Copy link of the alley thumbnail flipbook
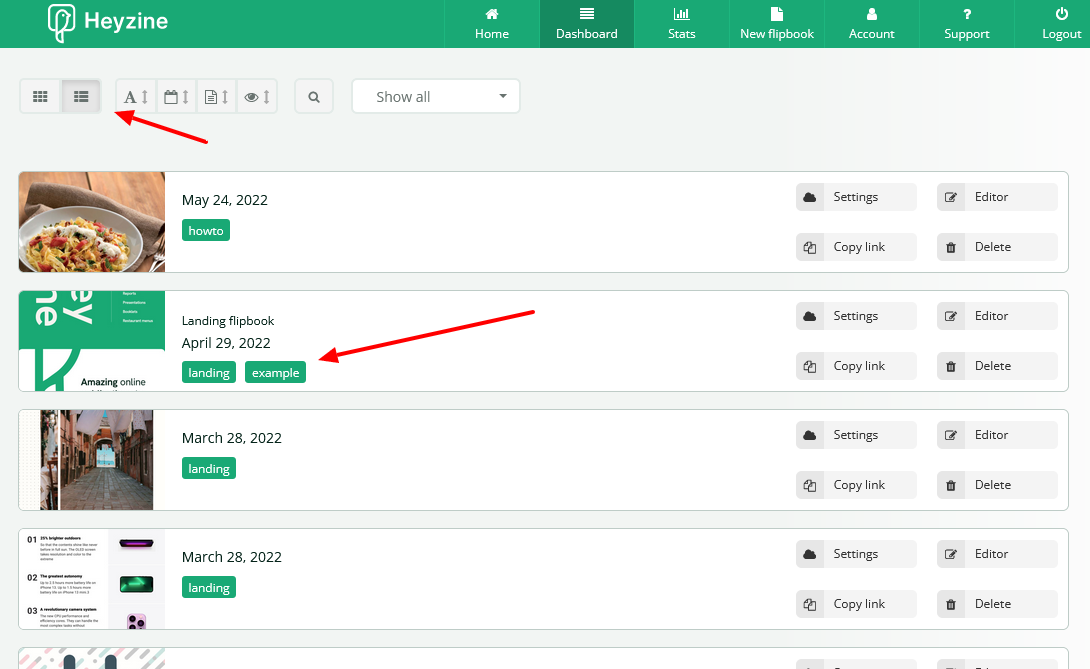The width and height of the screenshot is (1090, 669). (856, 485)
